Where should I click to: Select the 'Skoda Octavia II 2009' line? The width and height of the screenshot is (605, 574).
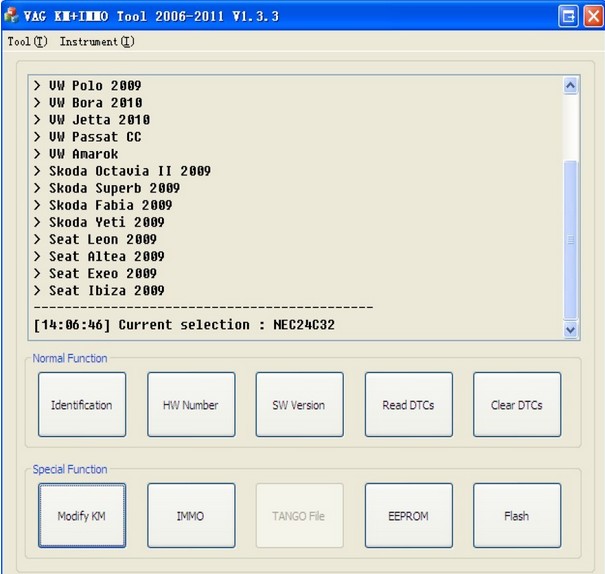pyautogui.click(x=122, y=171)
